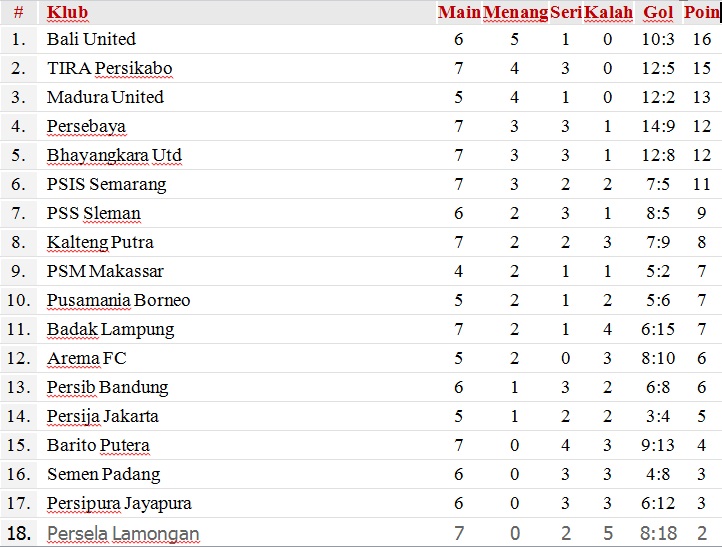Select Arema FC in the table
This screenshot has height=547, width=722.
coord(86,358)
